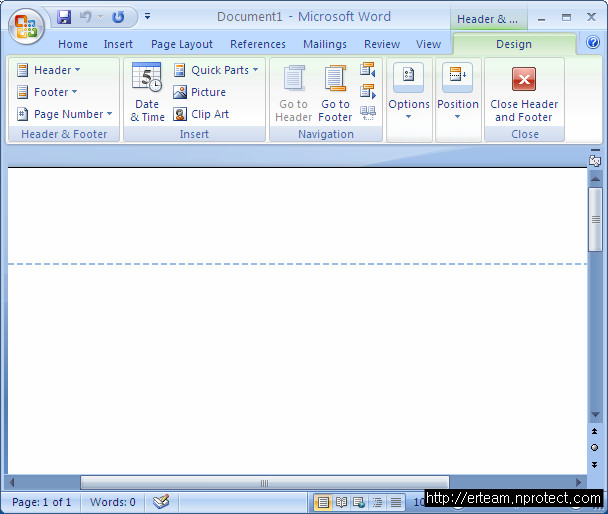Open Customize Quick Access Toolbar dropdown
Image resolution: width=608 pixels, height=514 pixels.
pyautogui.click(x=147, y=16)
